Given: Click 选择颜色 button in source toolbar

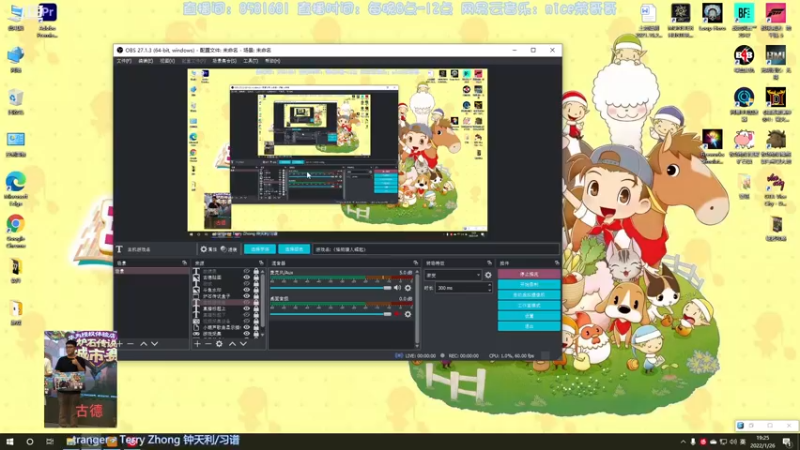Looking at the screenshot, I should click(294, 249).
